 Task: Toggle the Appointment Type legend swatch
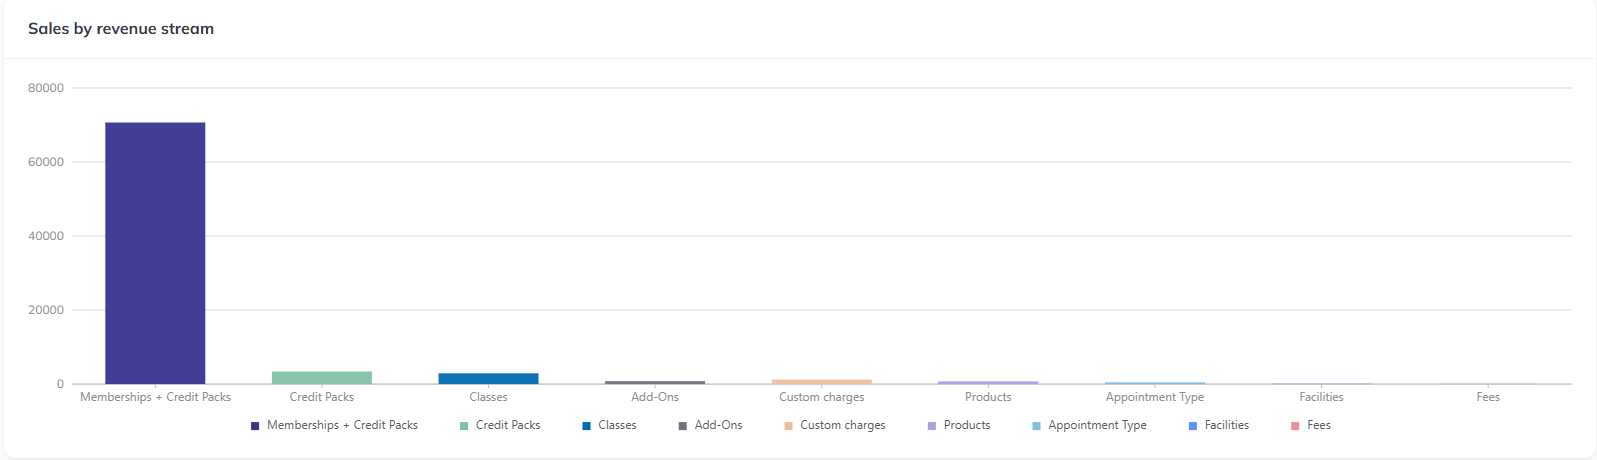tap(1037, 426)
